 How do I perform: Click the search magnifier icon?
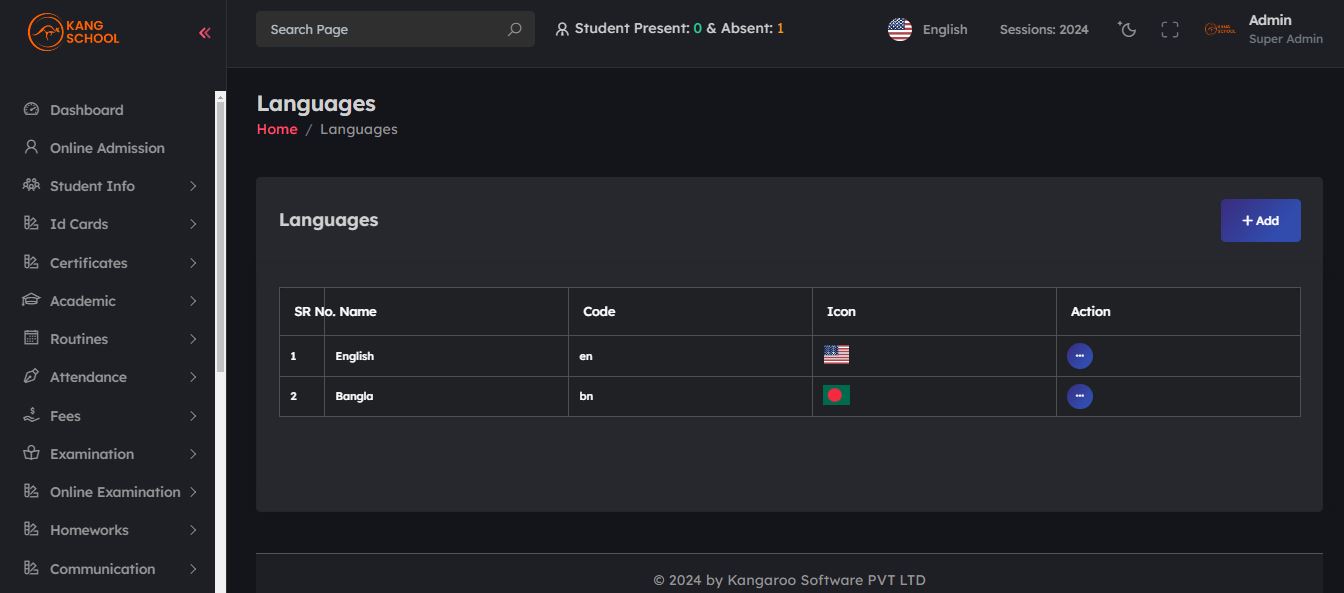(514, 29)
